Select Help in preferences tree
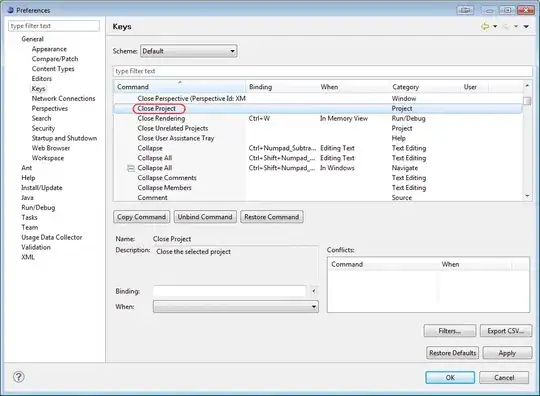540x396 pixels. click(x=28, y=178)
